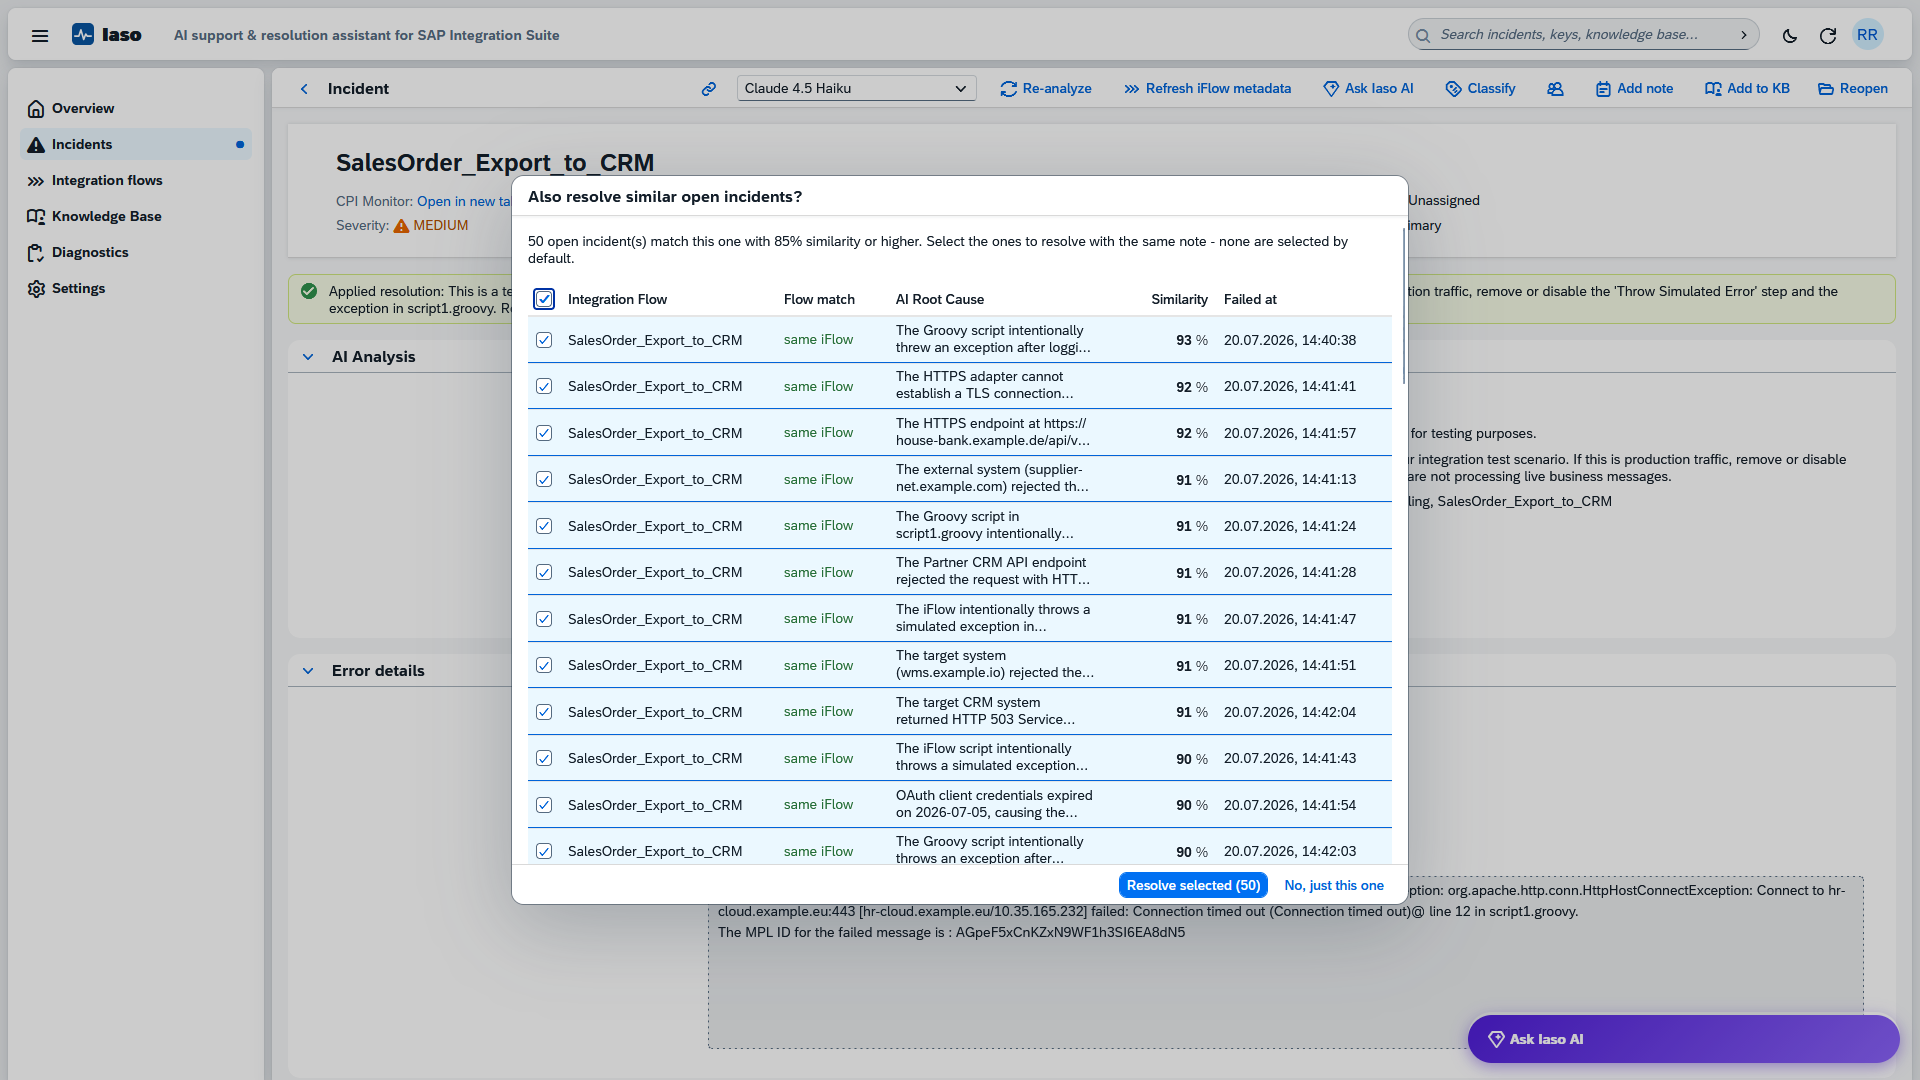Focus the search incidents input field

(1584, 35)
